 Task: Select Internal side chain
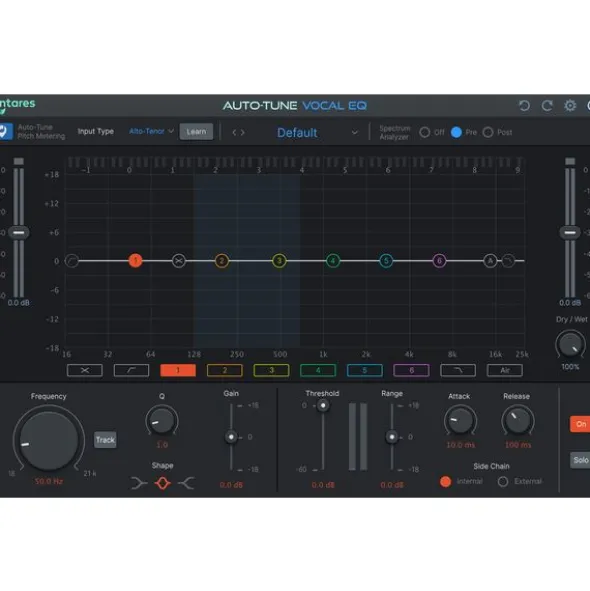click(x=445, y=481)
